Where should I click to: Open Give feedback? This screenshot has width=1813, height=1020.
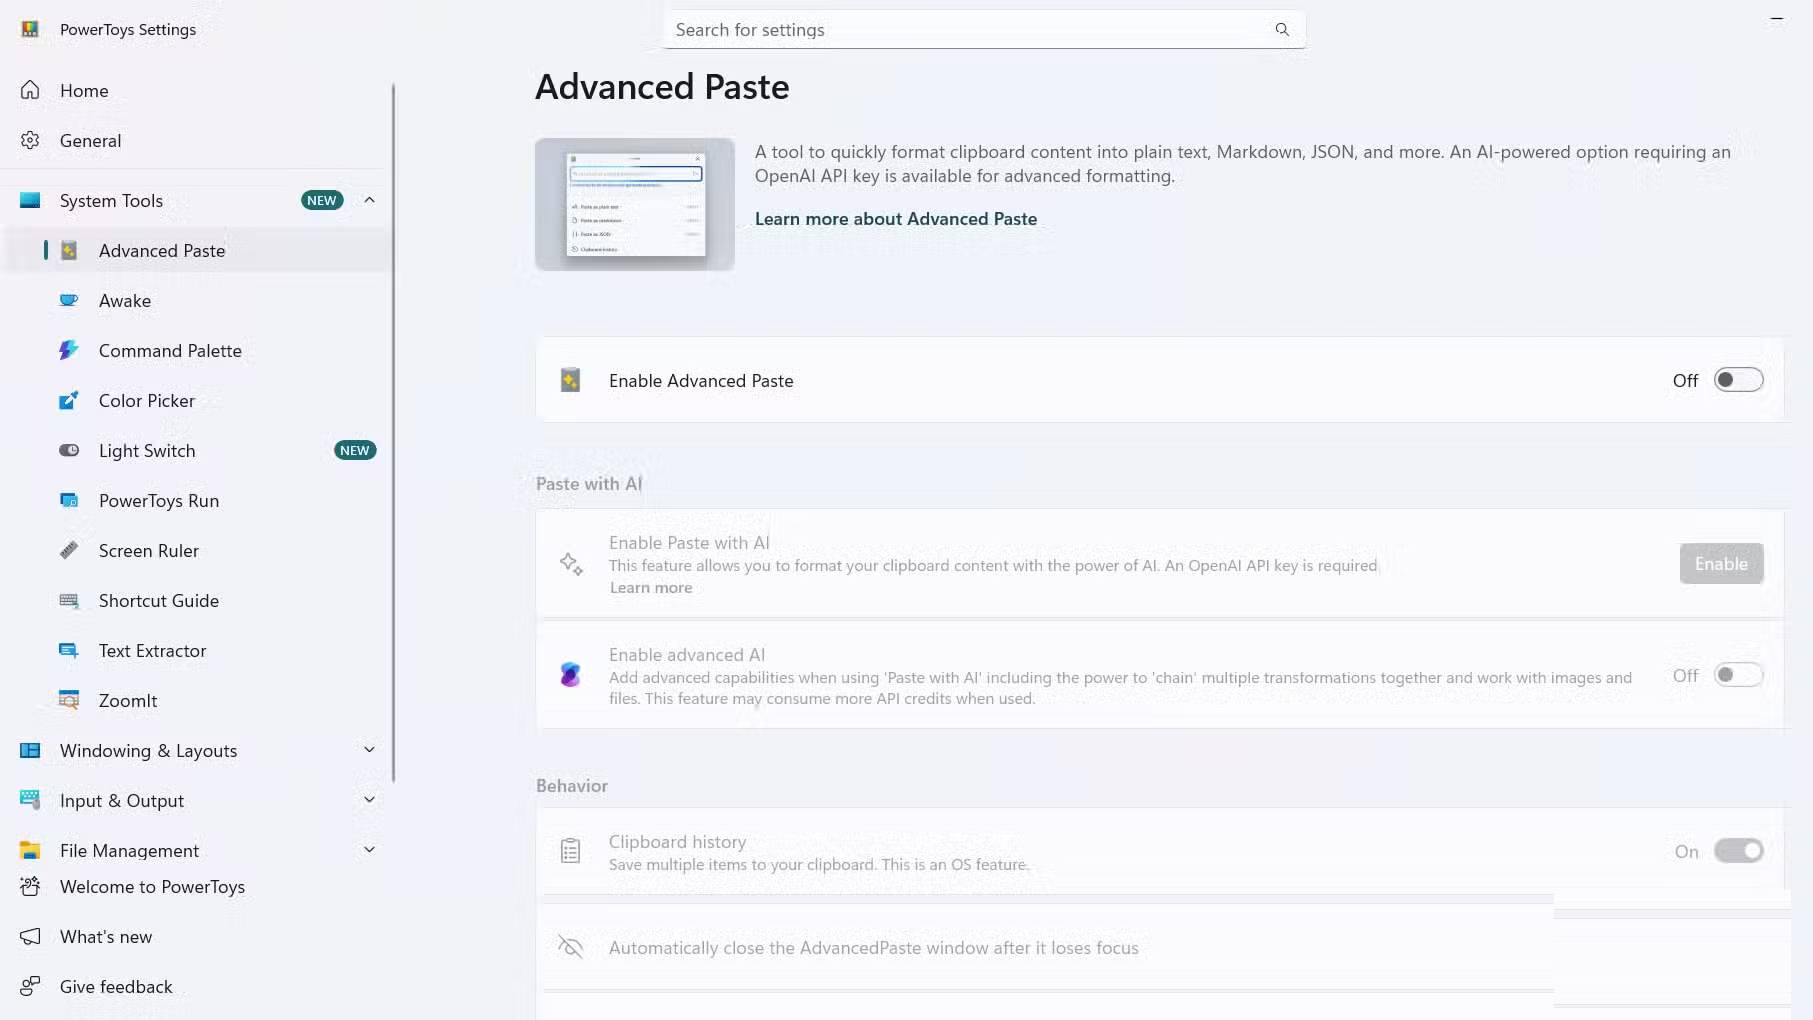(196, 986)
